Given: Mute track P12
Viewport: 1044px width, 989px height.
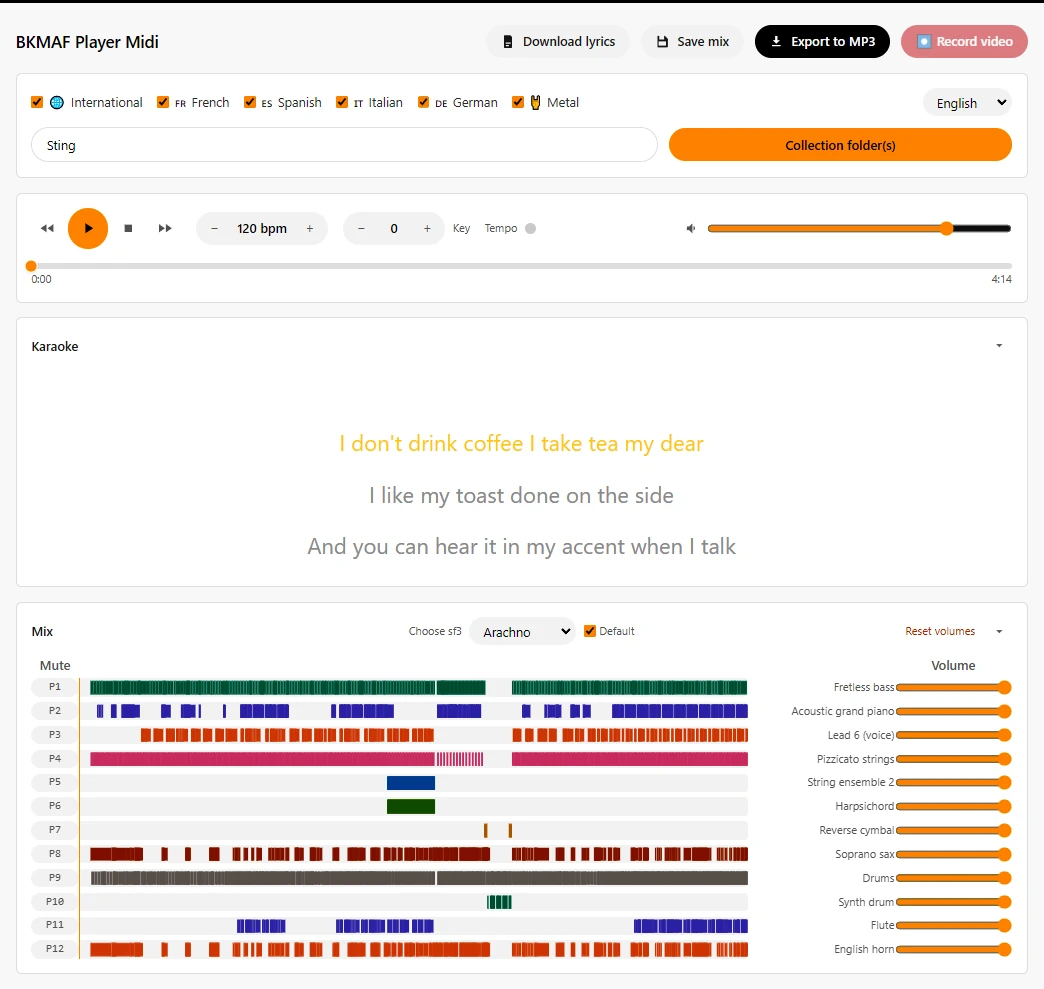Looking at the screenshot, I should coord(55,949).
